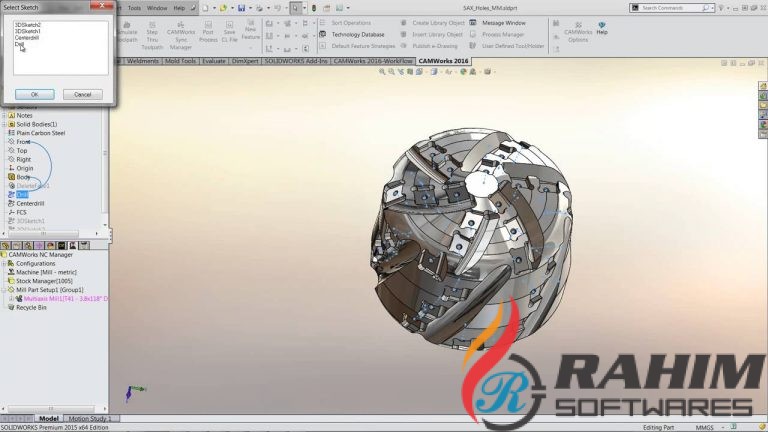Open the Help menu
Screen dimensions: 768x432
tap(179, 8)
